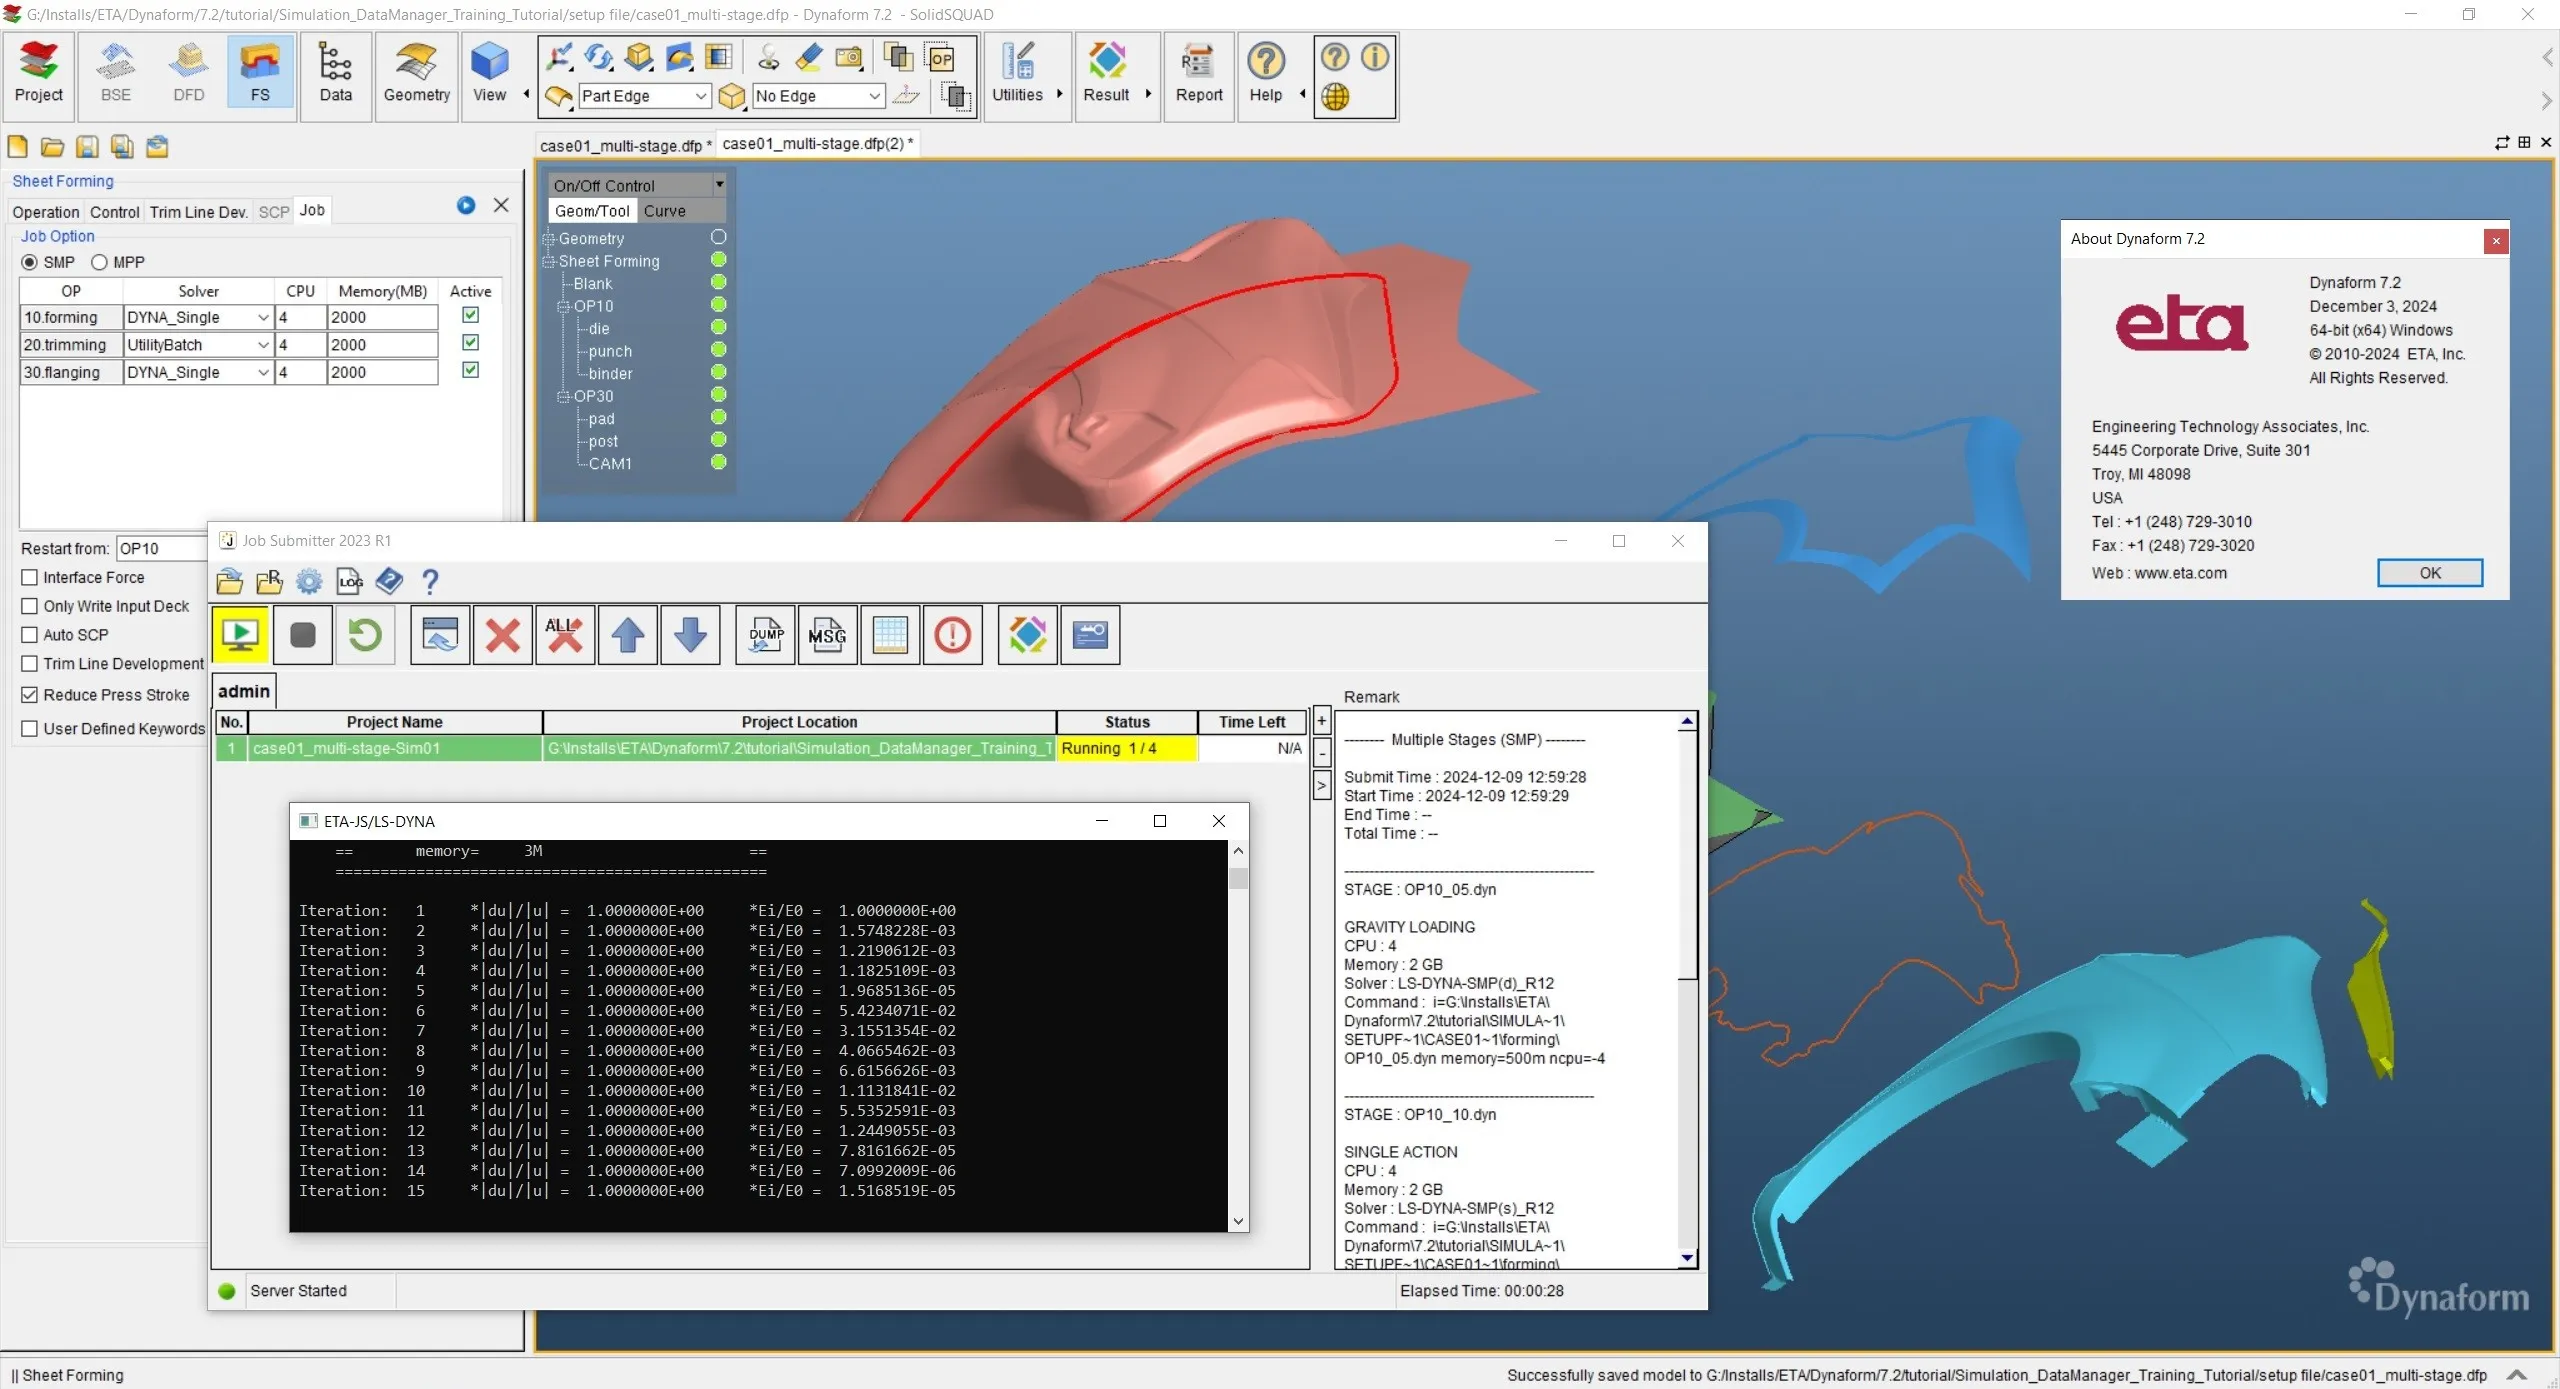
Task: Click the Stop Job square icon
Action: coord(302,635)
